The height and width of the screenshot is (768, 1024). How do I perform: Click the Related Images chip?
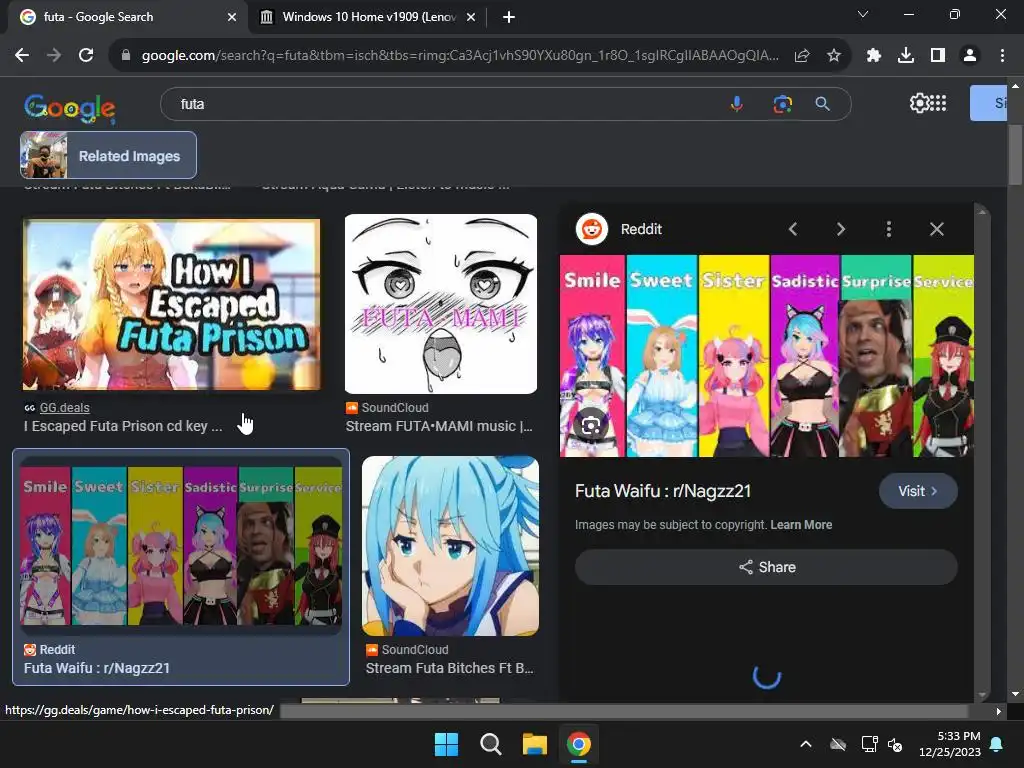click(108, 155)
